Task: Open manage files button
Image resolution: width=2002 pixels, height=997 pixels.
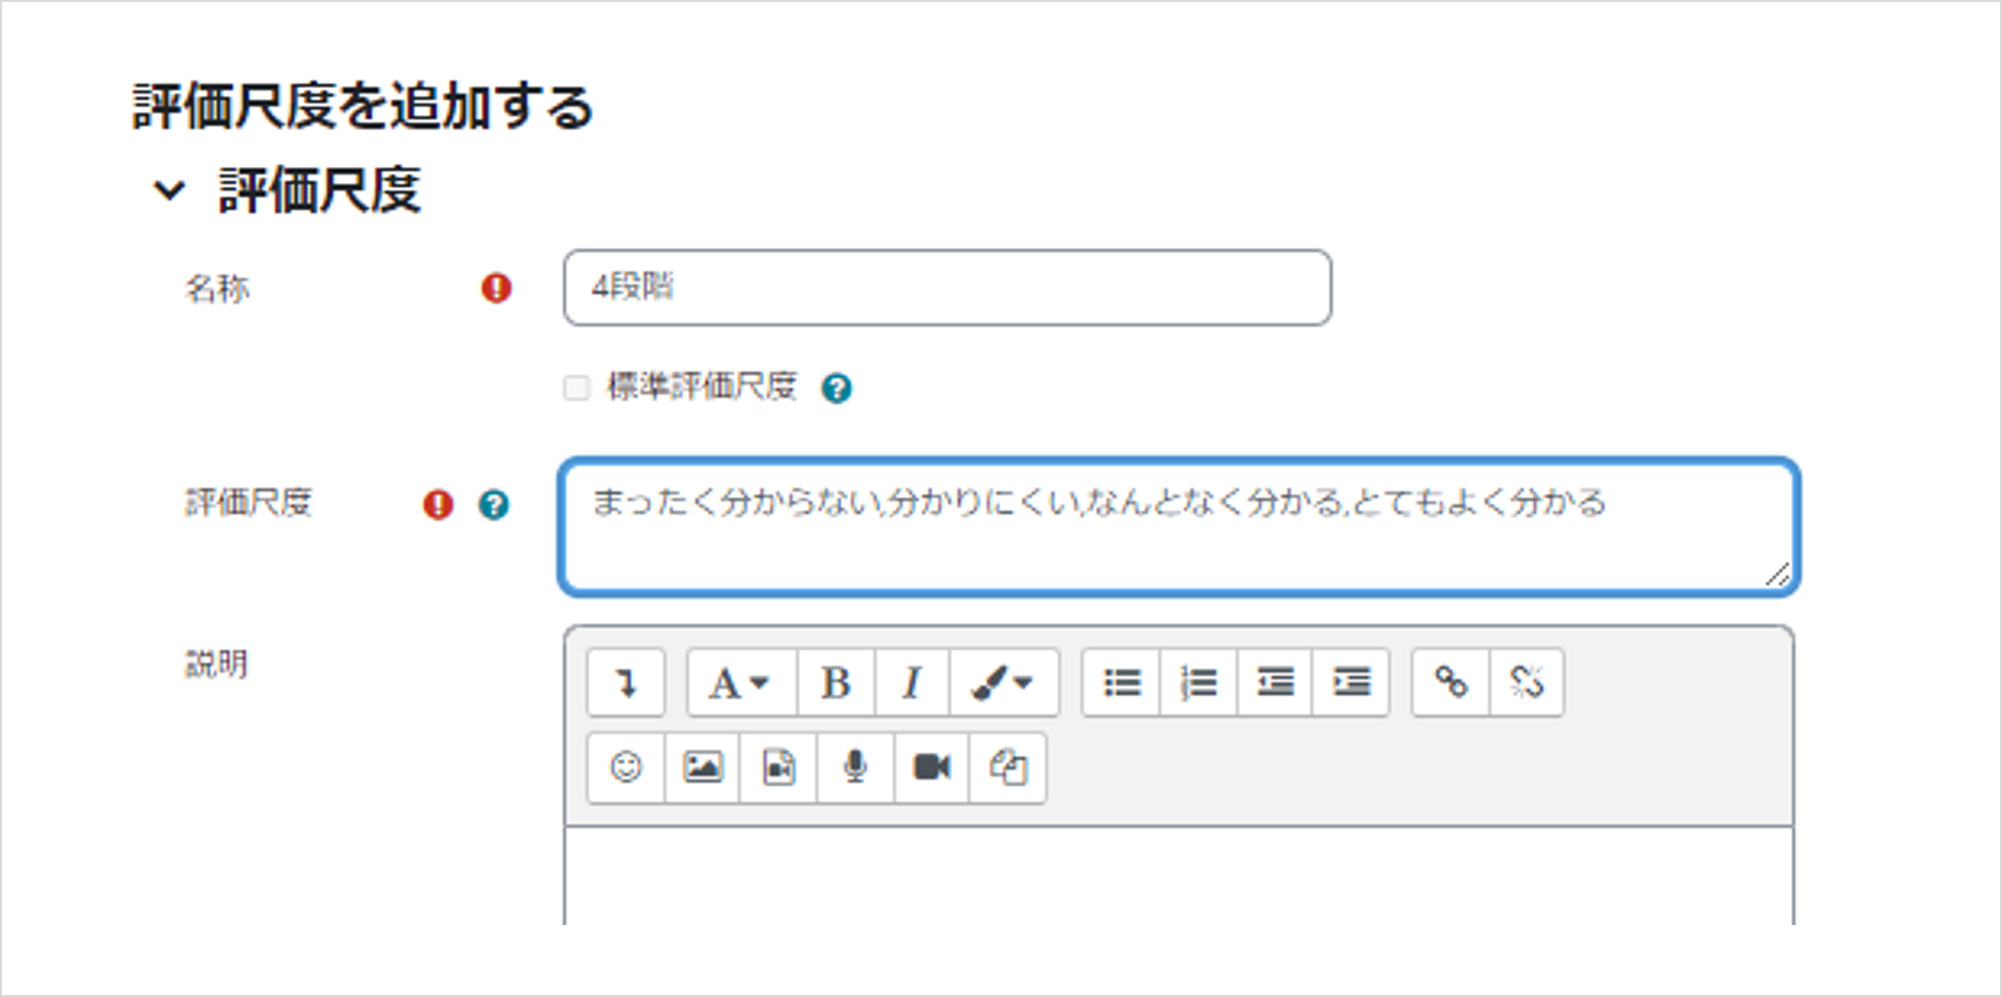Action: (x=1008, y=768)
